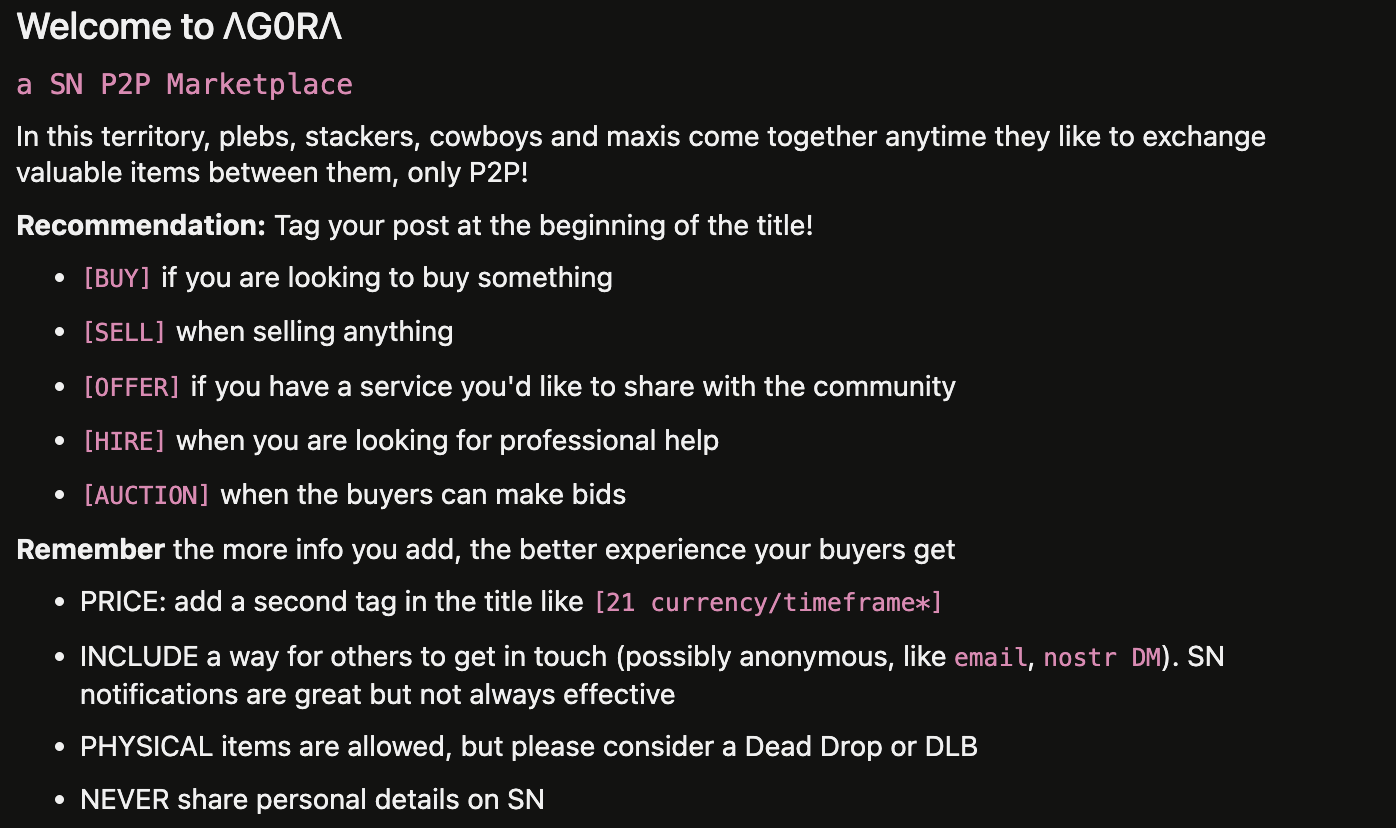Click the "PHYSICAL items are allowed" bullet
This screenshot has width=1396, height=828.
[x=528, y=746]
